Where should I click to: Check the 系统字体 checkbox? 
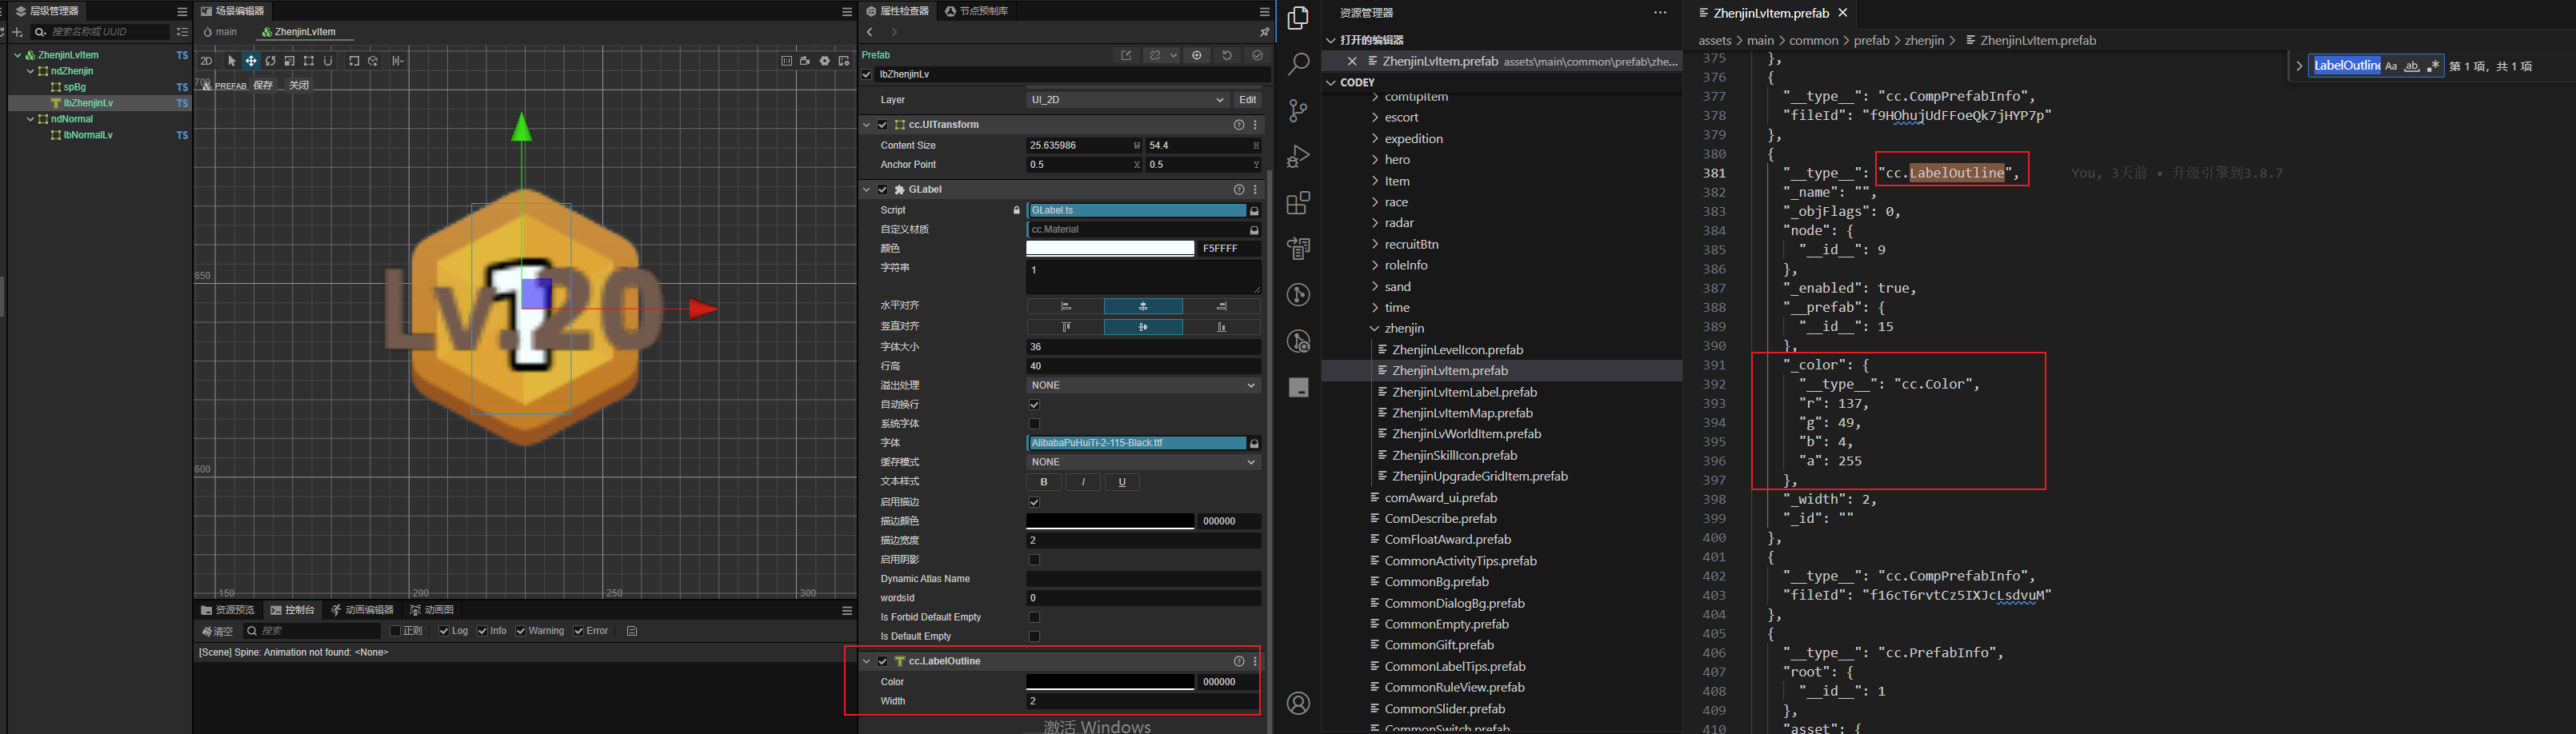(x=1034, y=424)
